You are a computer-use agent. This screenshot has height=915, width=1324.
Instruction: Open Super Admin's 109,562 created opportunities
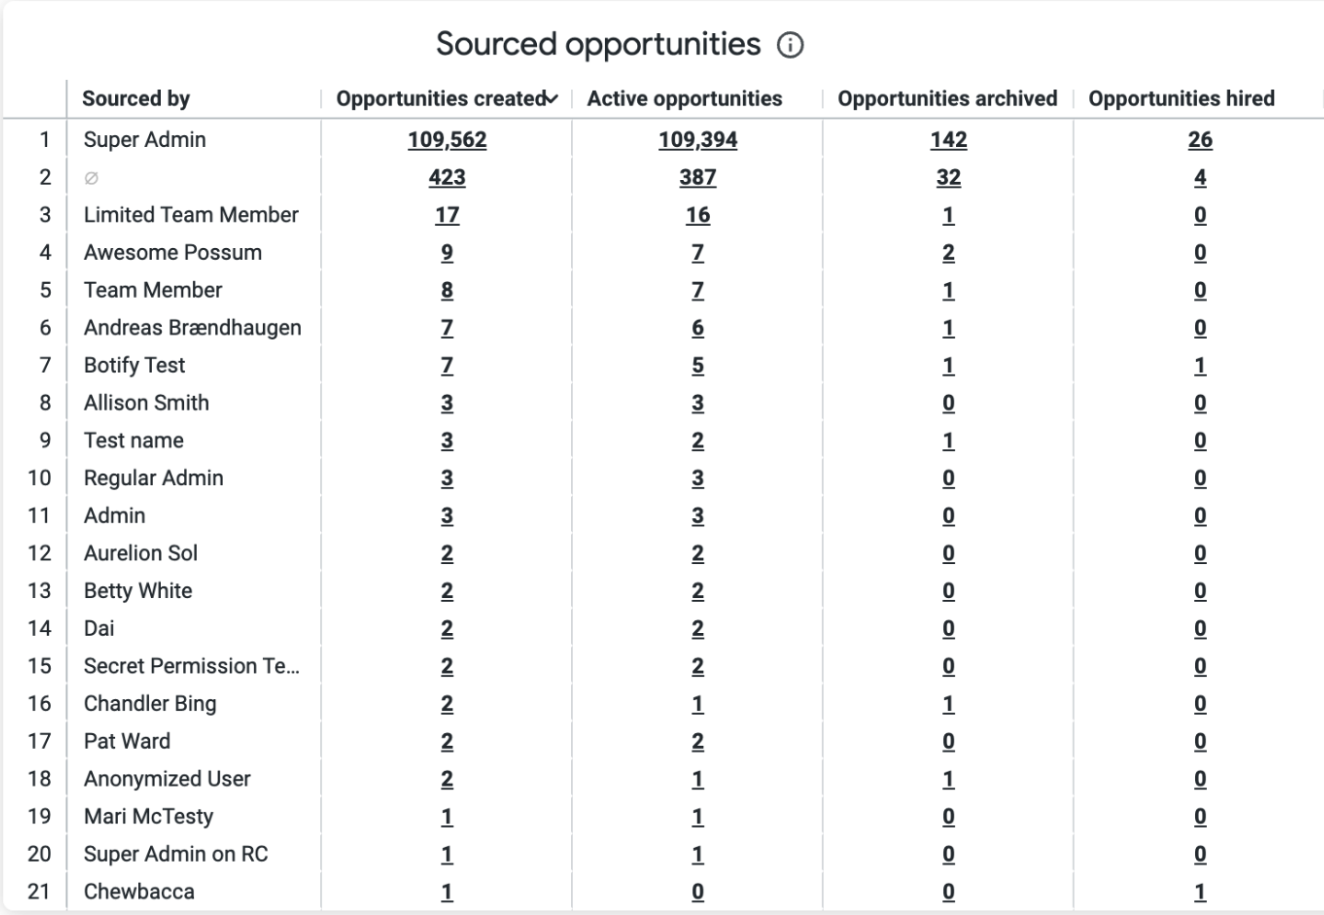pos(447,140)
